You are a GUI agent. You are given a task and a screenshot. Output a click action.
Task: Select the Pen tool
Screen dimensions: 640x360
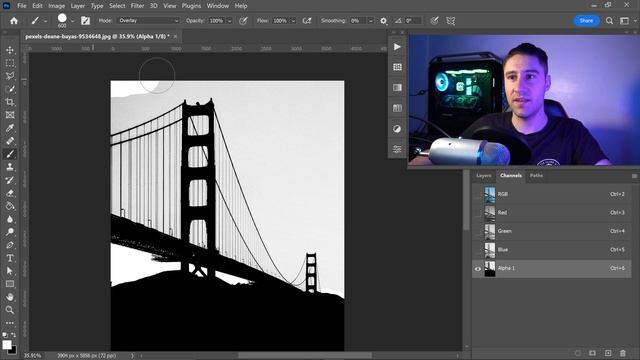pos(10,245)
